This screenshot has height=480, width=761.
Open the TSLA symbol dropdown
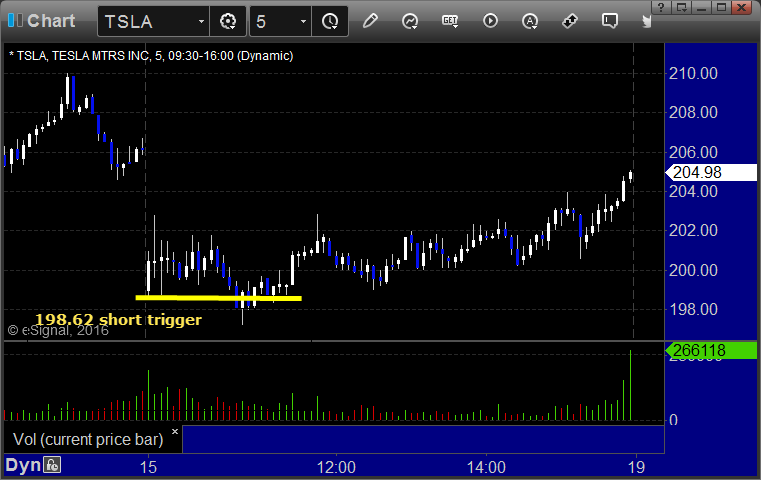coord(201,21)
